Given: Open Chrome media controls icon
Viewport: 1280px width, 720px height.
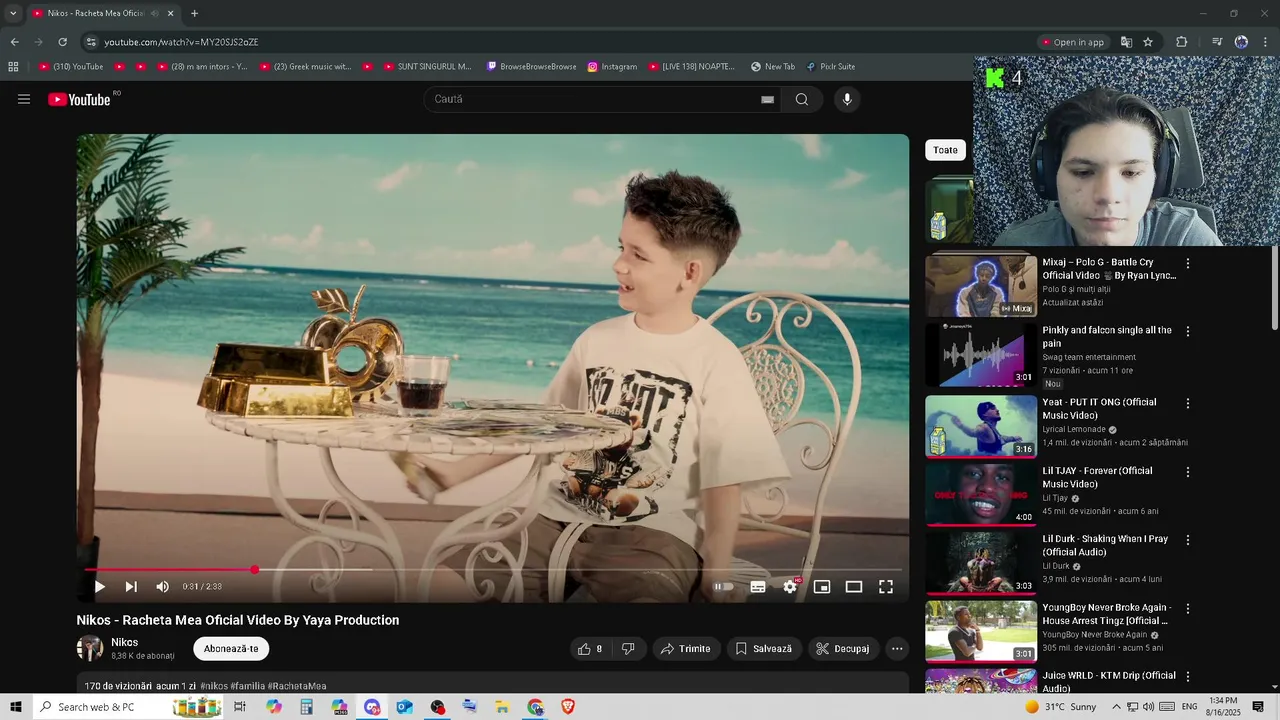Looking at the screenshot, I should tap(1217, 42).
